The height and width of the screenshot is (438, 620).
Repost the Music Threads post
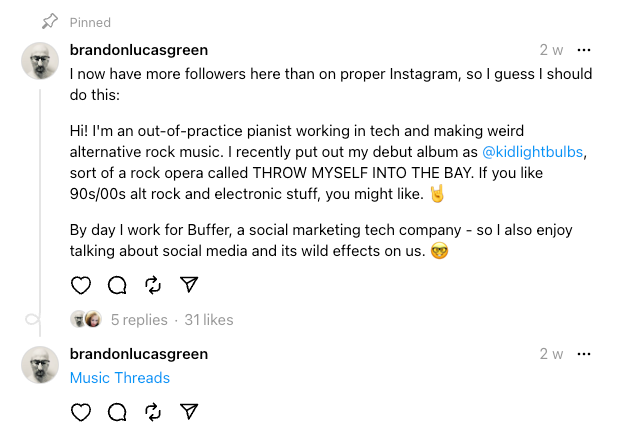tap(153, 411)
